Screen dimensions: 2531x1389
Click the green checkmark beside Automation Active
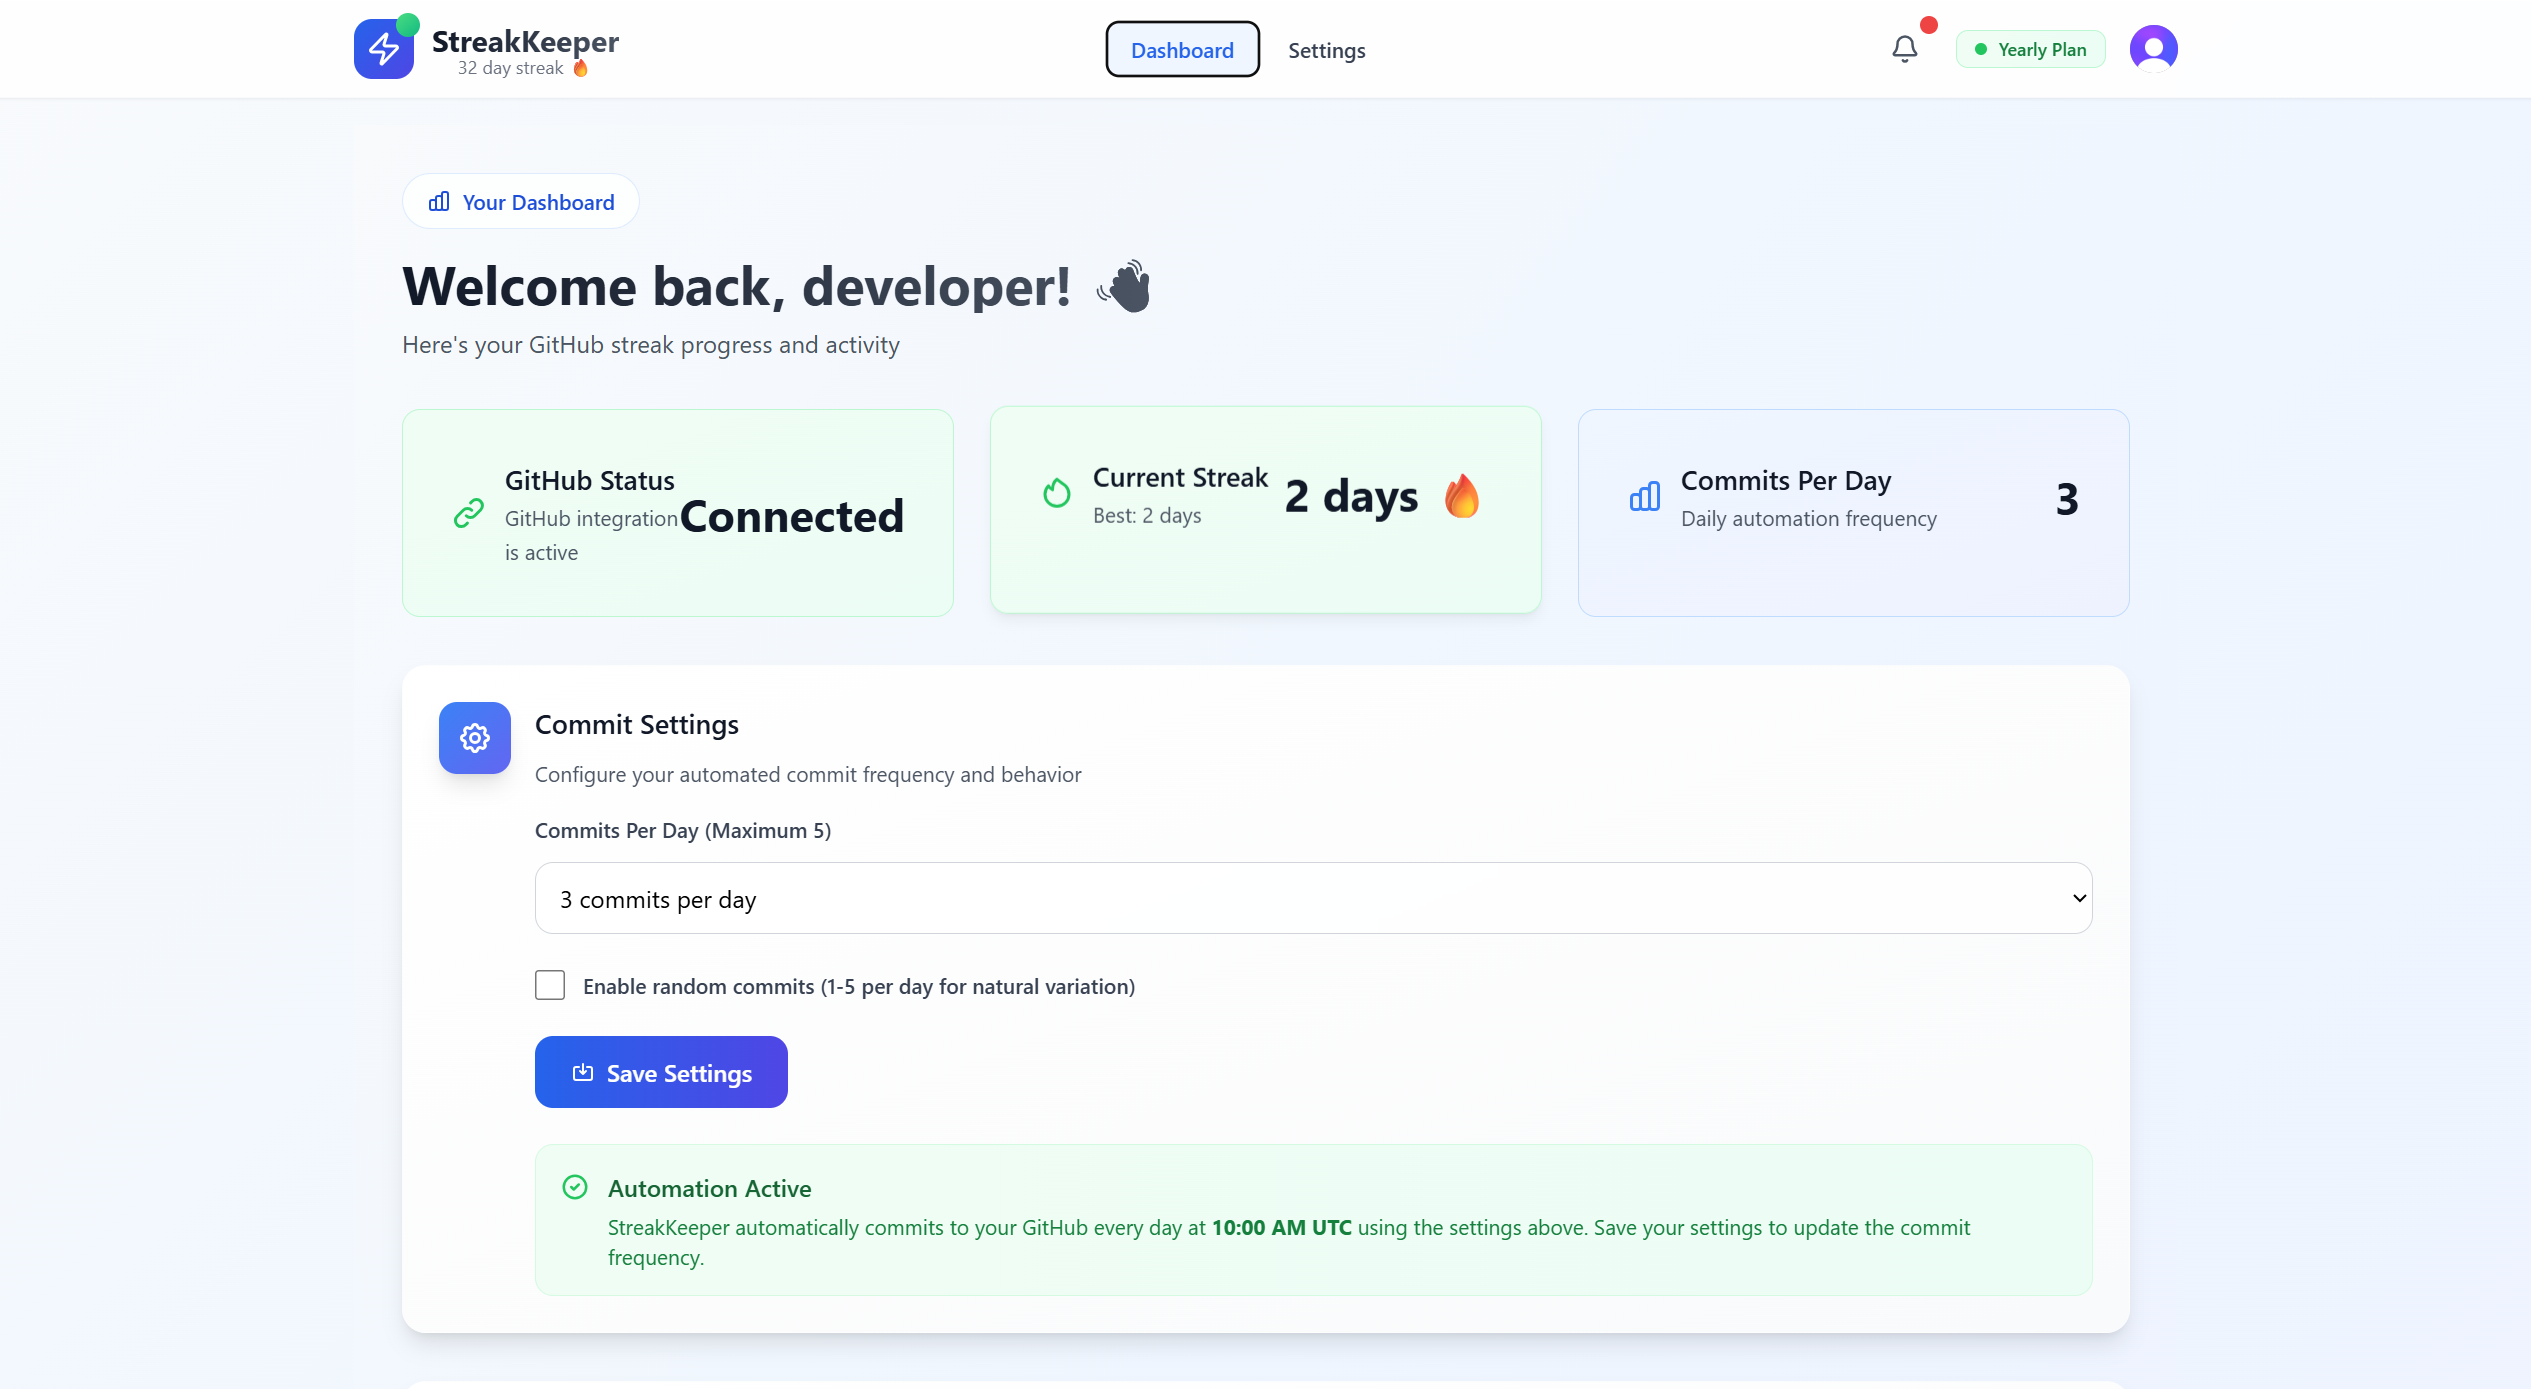click(x=576, y=1187)
